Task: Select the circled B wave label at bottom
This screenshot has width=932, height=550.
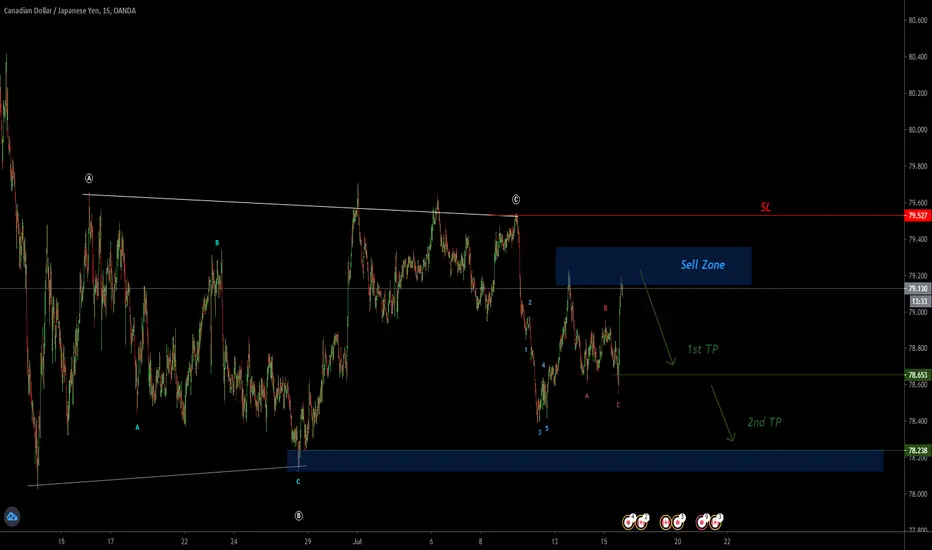Action: point(298,516)
